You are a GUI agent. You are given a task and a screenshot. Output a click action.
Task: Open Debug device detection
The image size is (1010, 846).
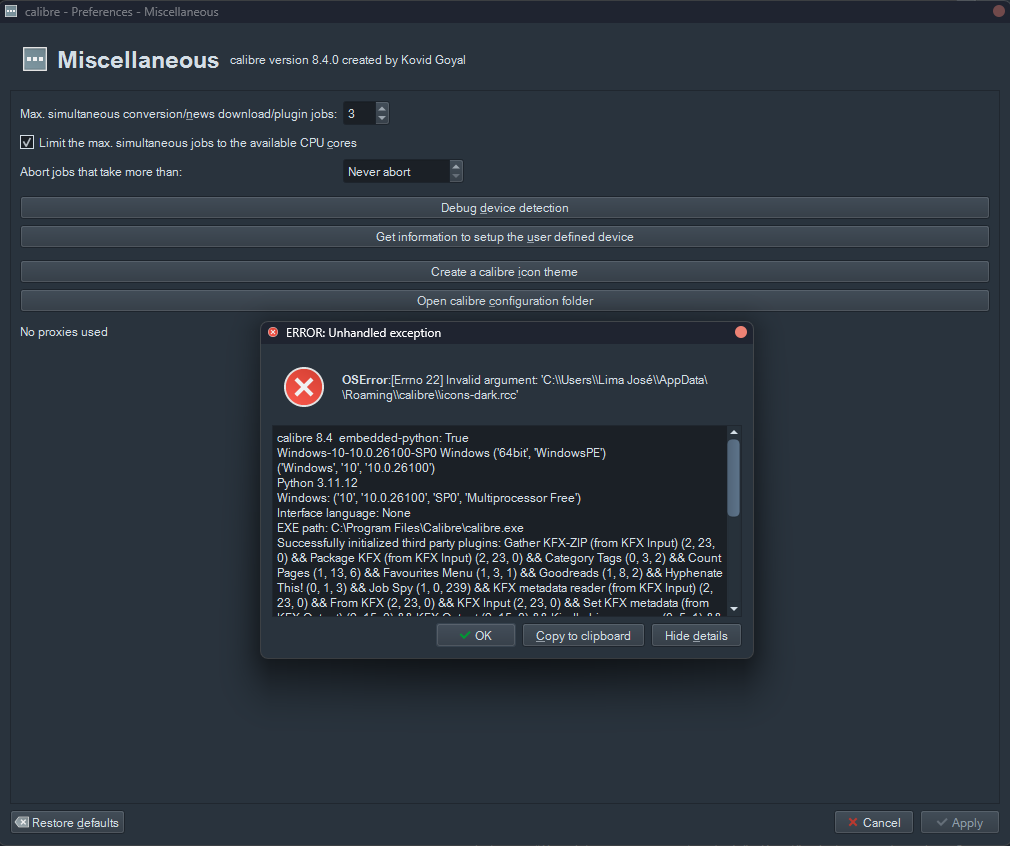tap(504, 207)
